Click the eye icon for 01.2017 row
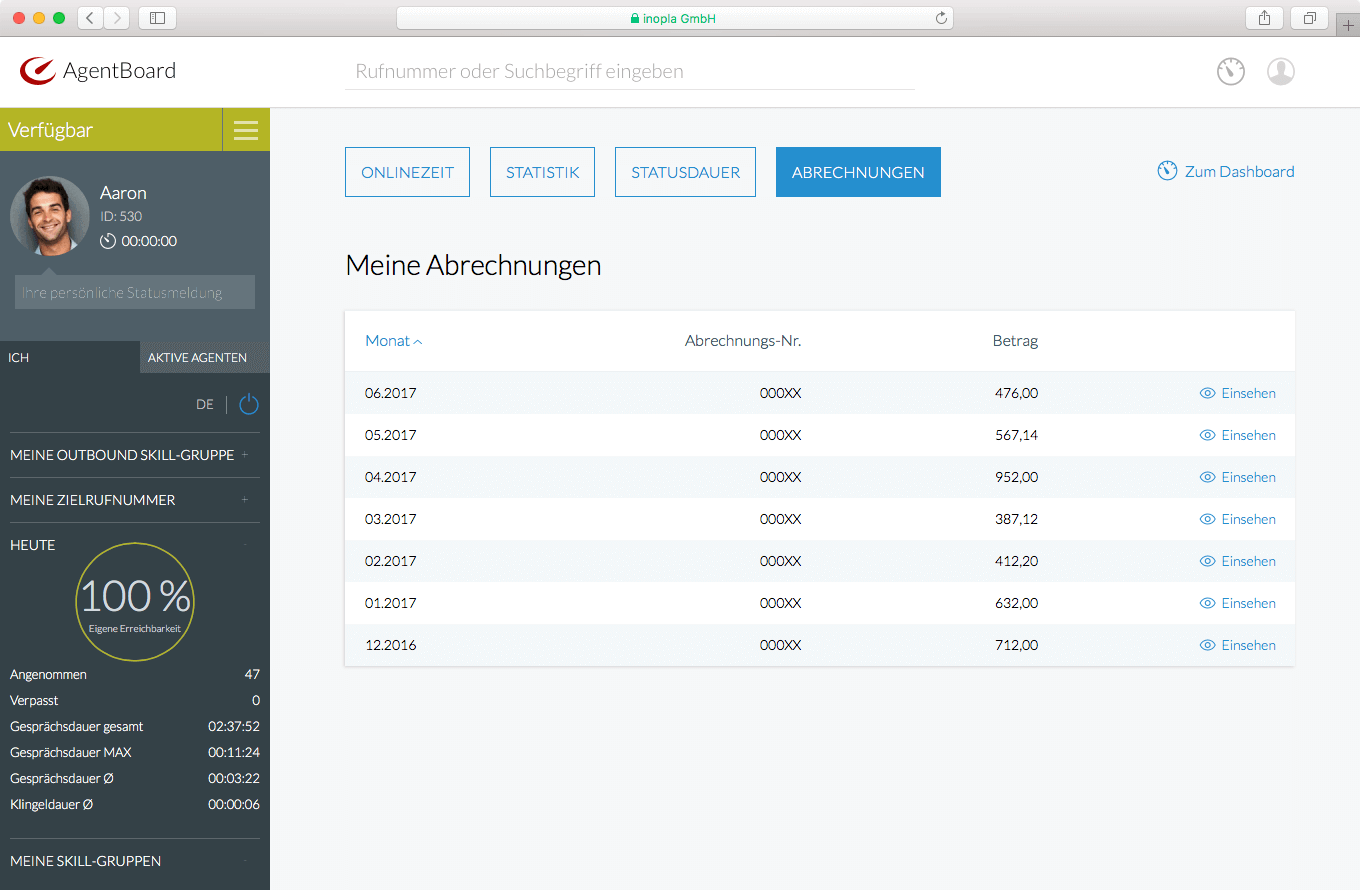 (x=1207, y=603)
